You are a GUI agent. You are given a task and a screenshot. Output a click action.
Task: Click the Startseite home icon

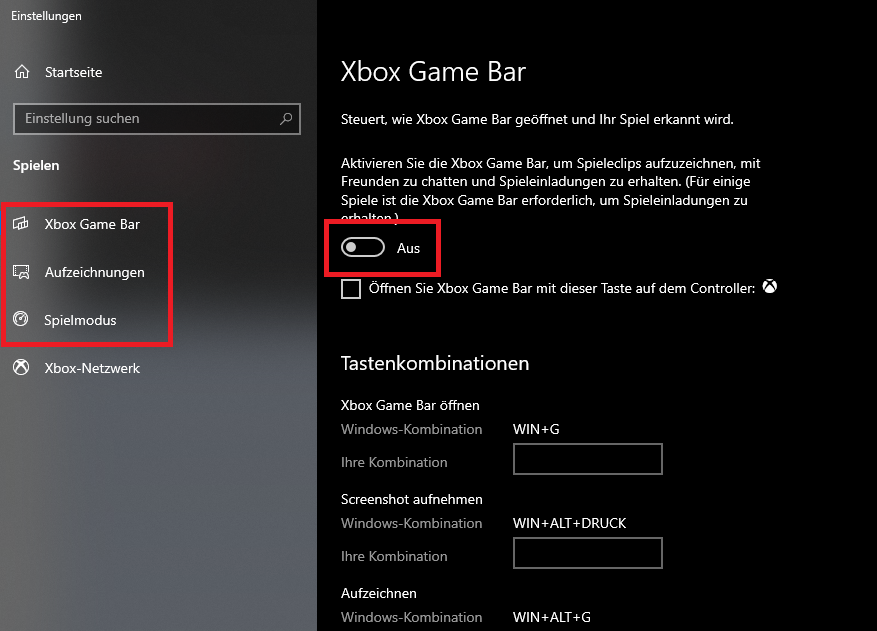click(x=22, y=72)
